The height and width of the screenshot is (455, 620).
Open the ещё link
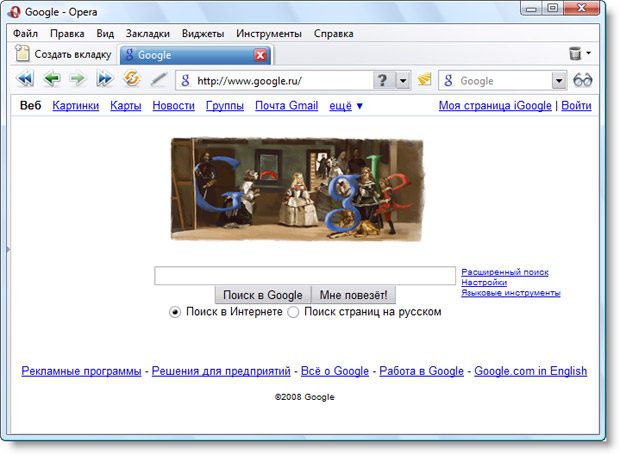(x=340, y=106)
